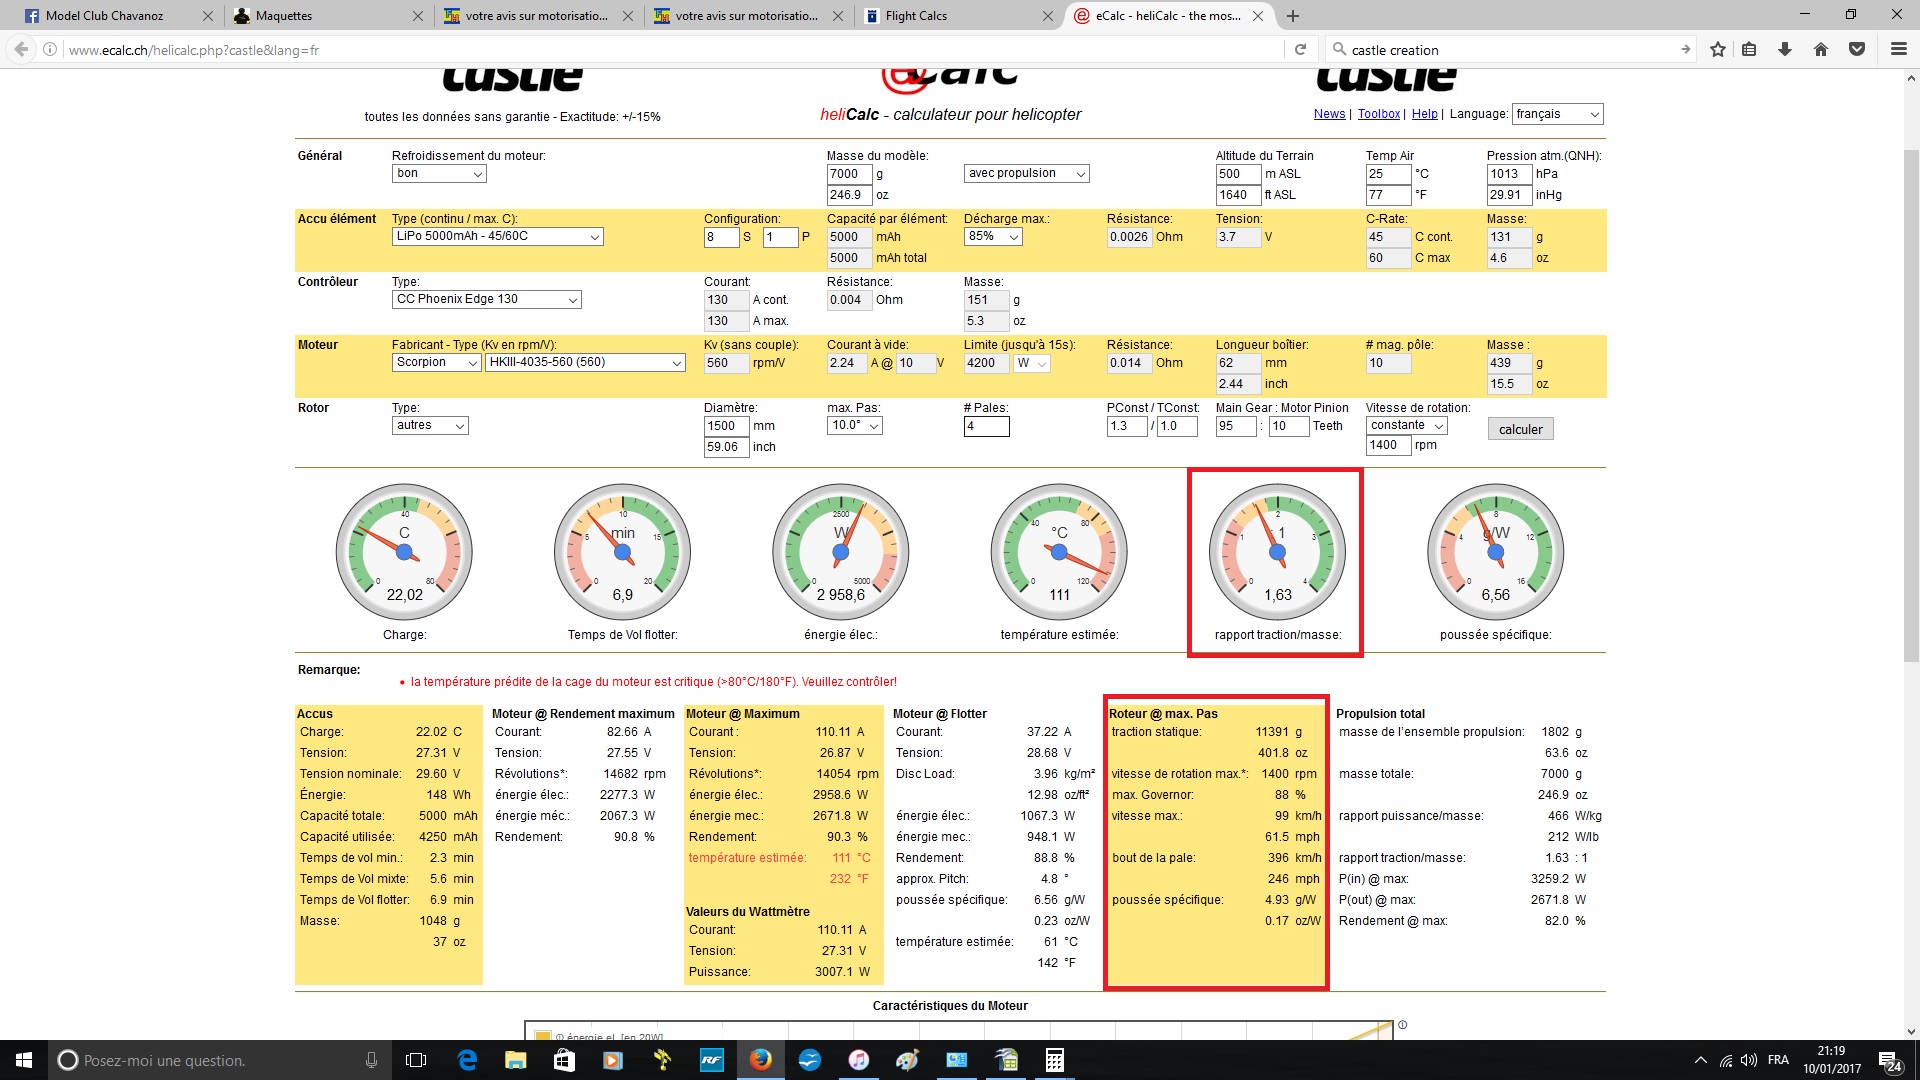This screenshot has width=1920, height=1080.
Task: Reload the eCalc page
Action: coord(1300,49)
